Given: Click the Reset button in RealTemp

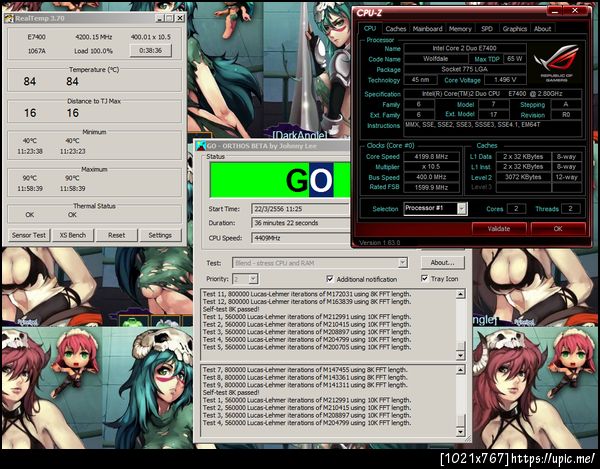Looking at the screenshot, I should point(116,235).
